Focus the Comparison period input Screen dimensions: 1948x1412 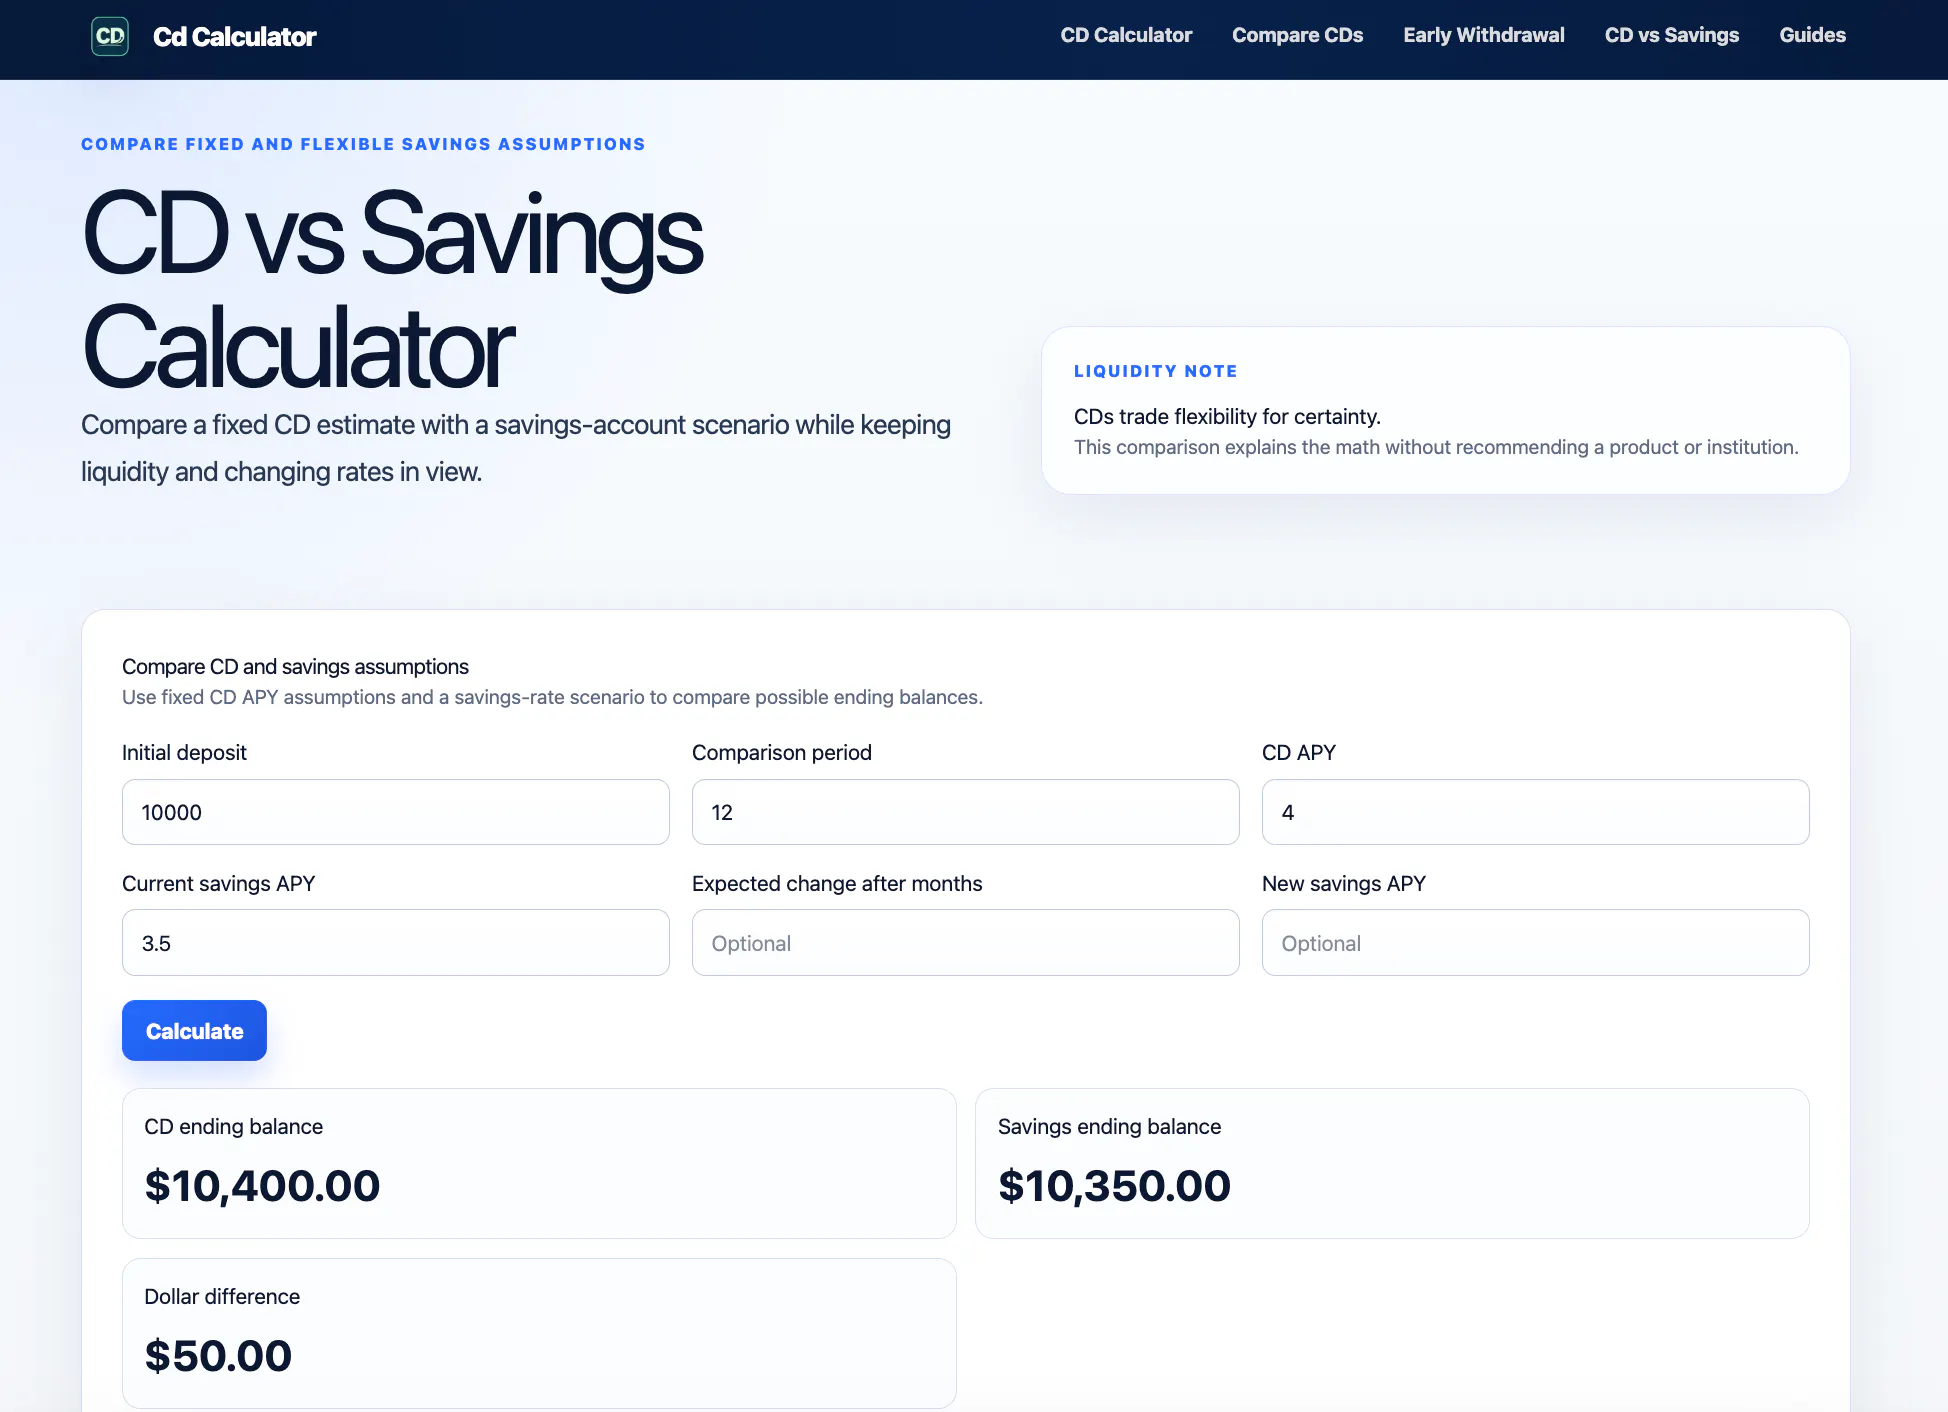tap(966, 812)
